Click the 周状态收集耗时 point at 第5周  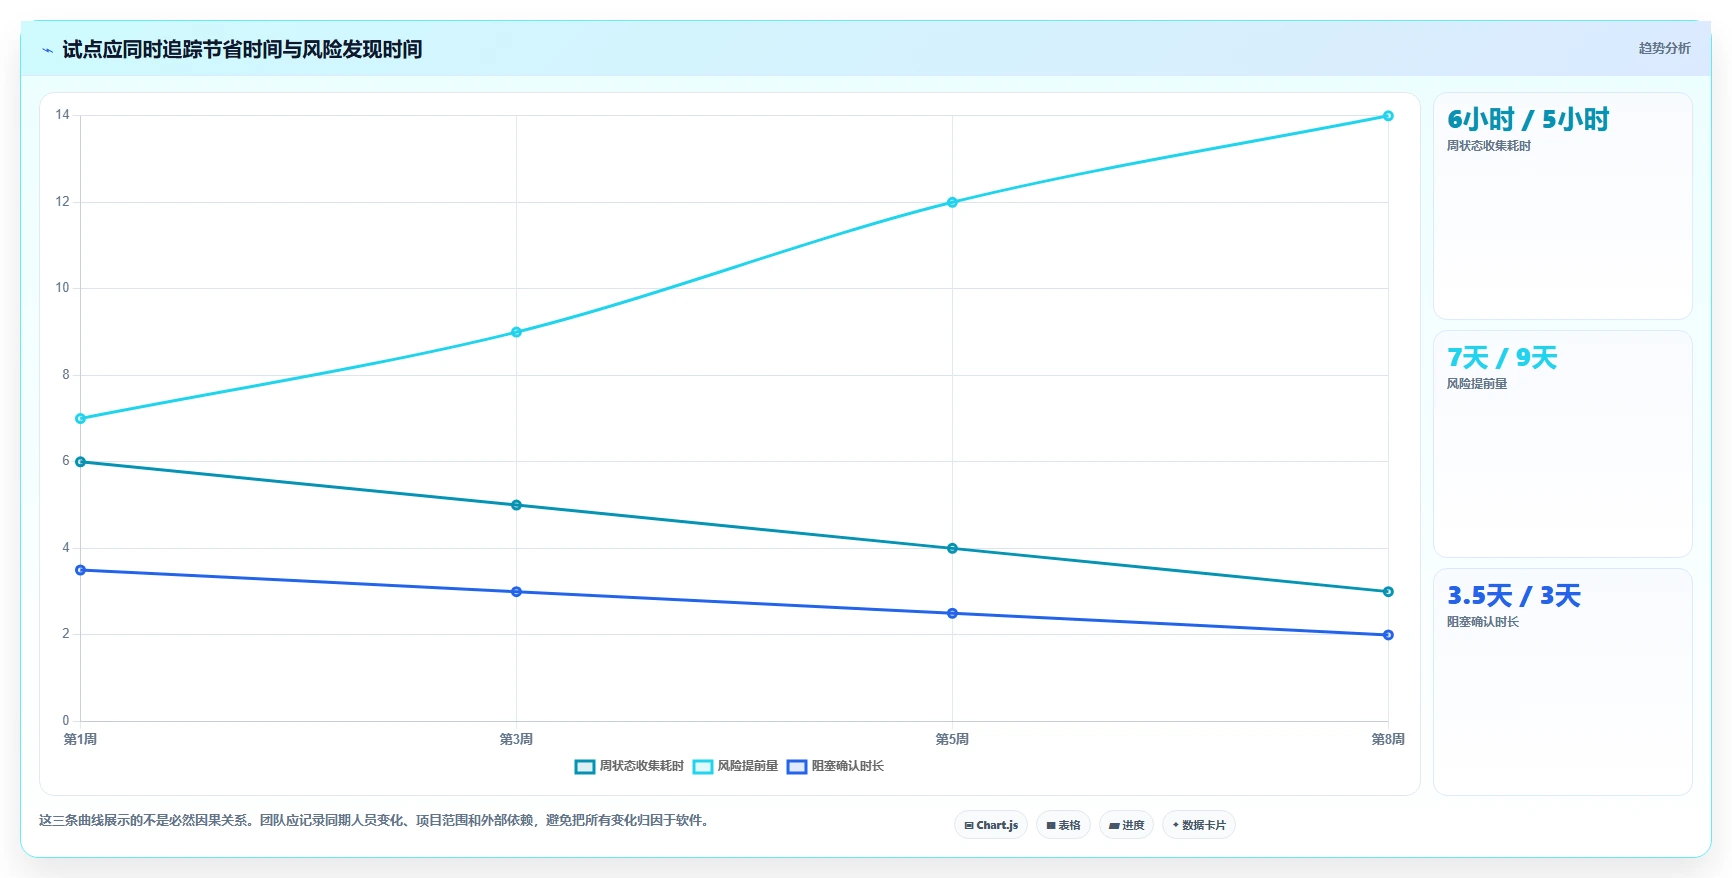tap(952, 548)
